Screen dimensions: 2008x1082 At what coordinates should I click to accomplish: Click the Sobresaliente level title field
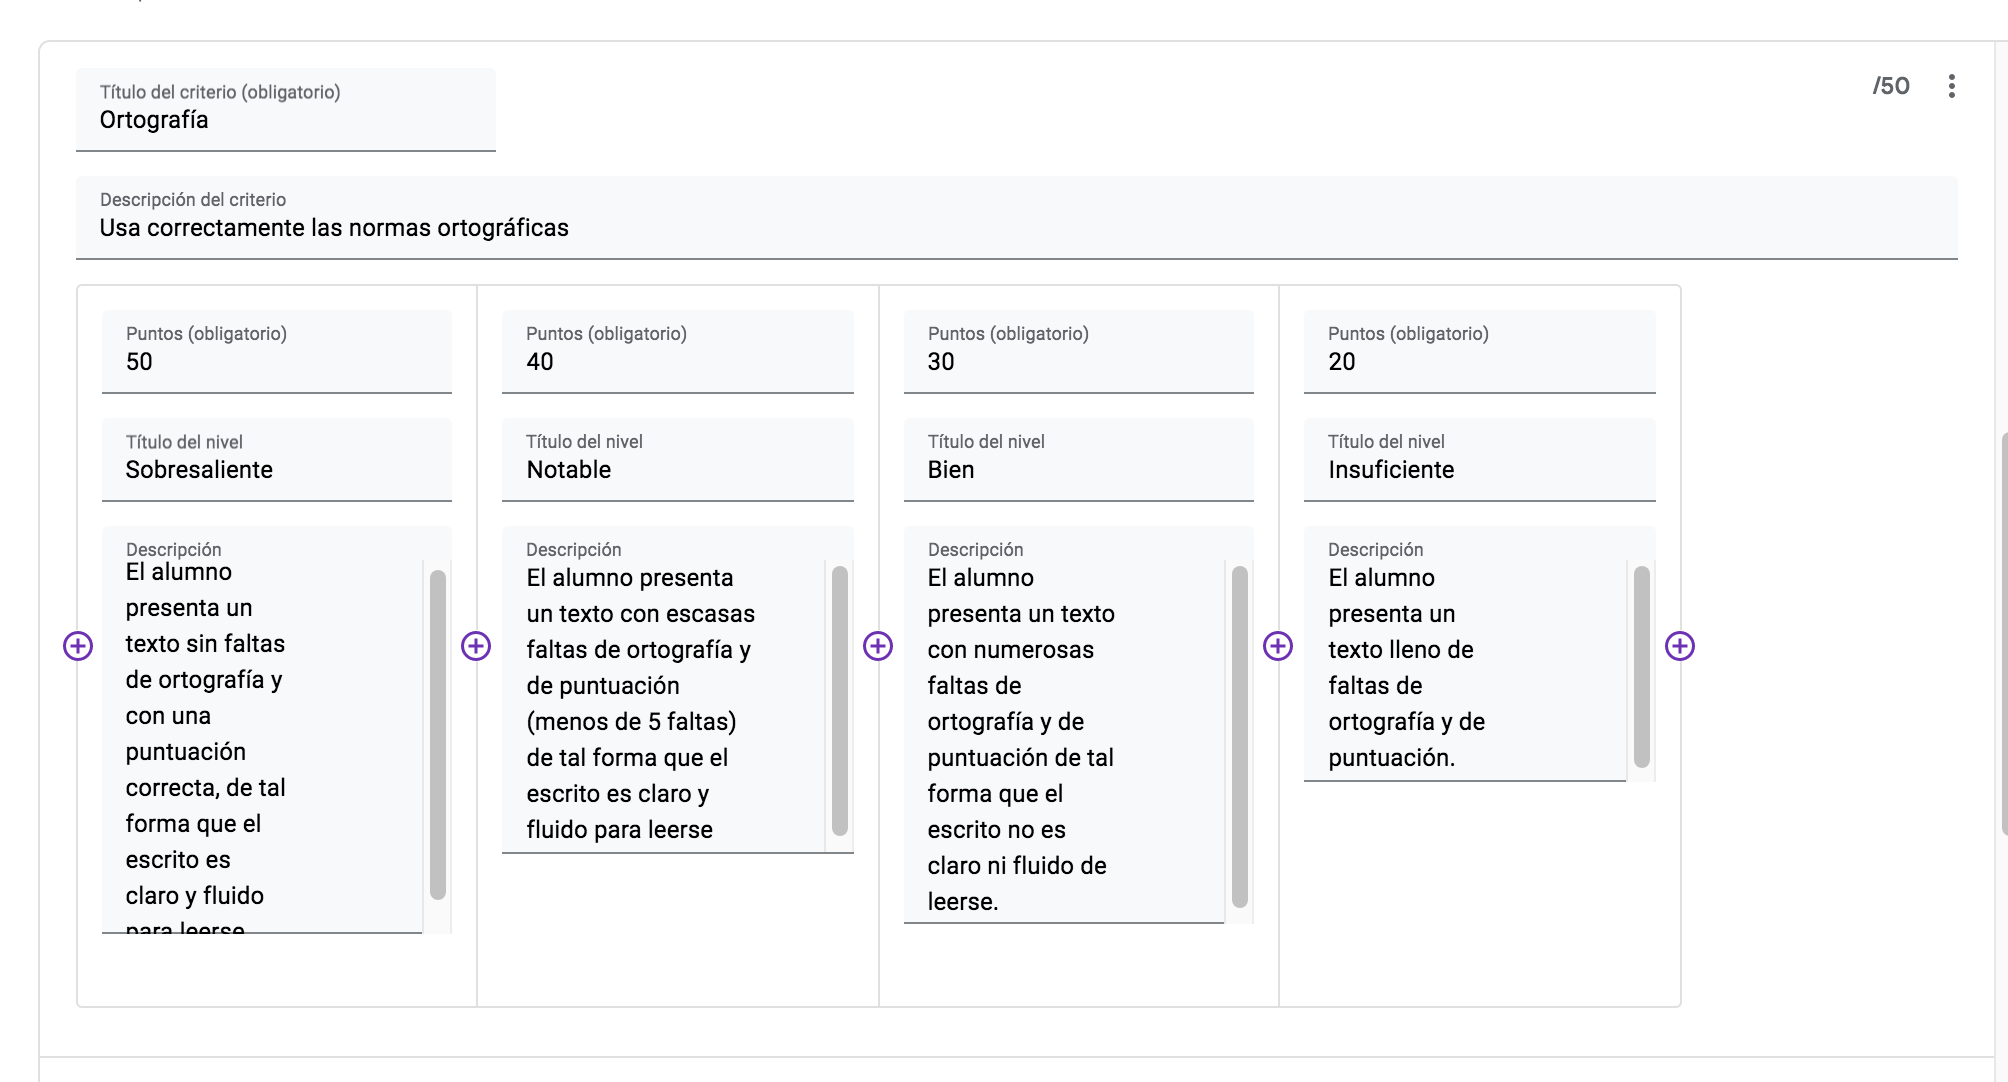pyautogui.click(x=276, y=470)
